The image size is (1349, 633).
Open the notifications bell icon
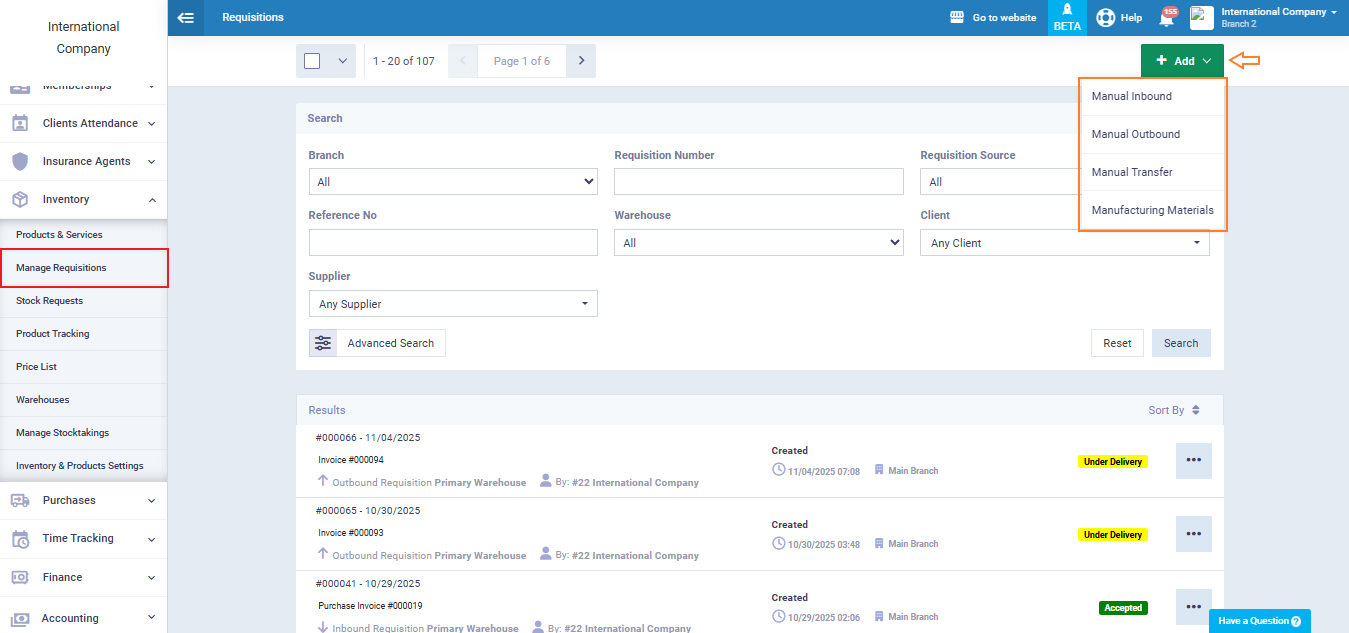click(1166, 18)
